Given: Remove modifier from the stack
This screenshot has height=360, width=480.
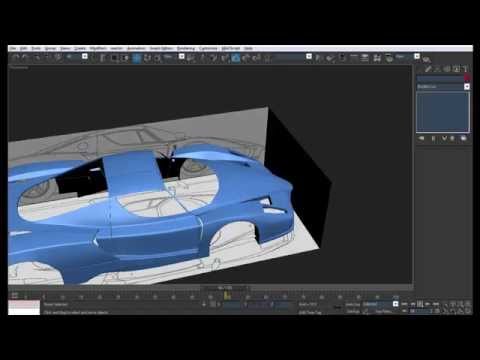Looking at the screenshot, I should (x=452, y=138).
